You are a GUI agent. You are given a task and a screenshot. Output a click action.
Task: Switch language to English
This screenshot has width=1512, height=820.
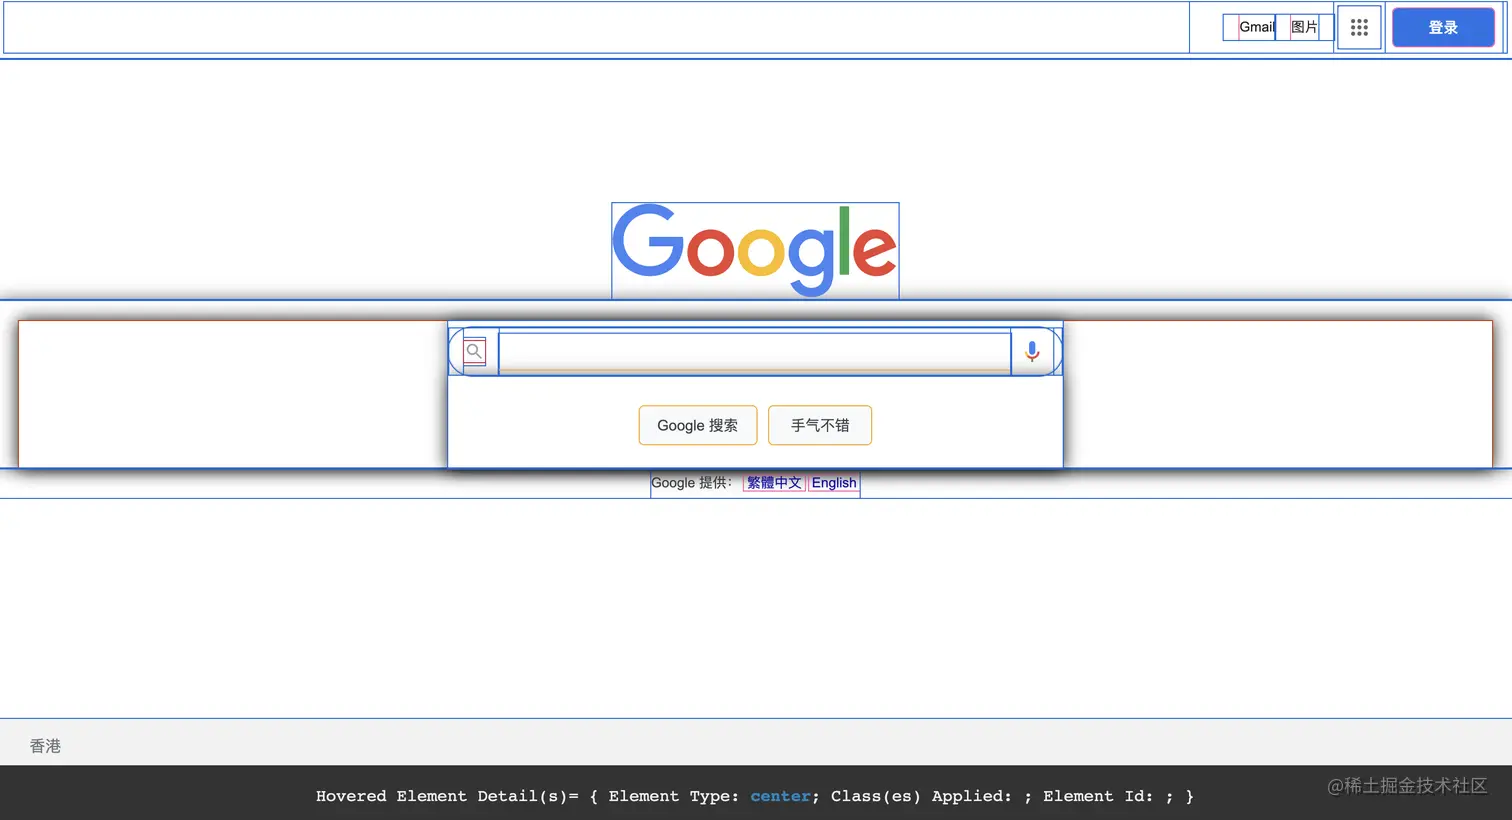point(834,483)
